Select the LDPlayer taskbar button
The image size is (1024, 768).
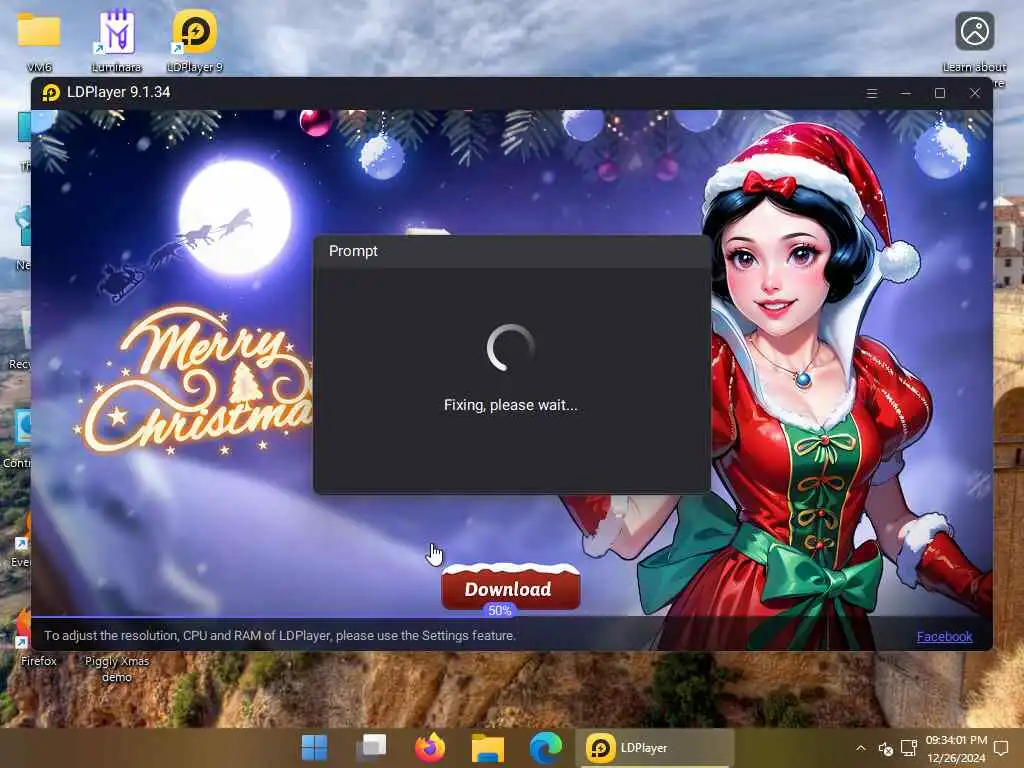(x=655, y=748)
